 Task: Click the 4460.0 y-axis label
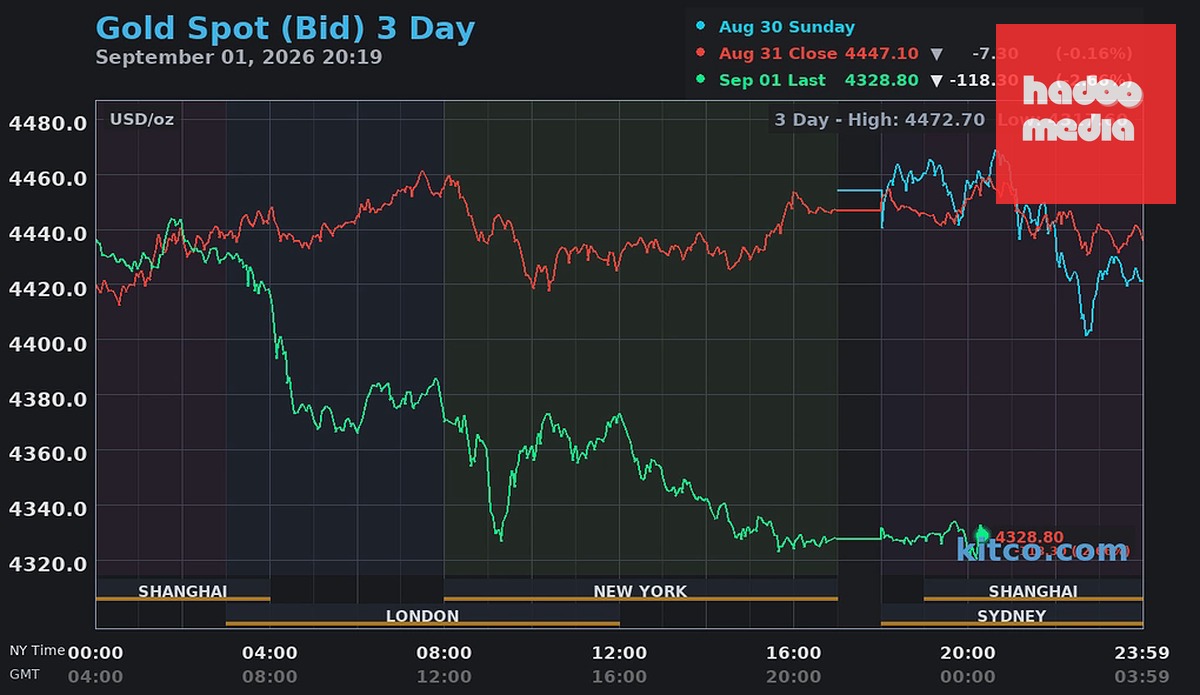[x=47, y=178]
